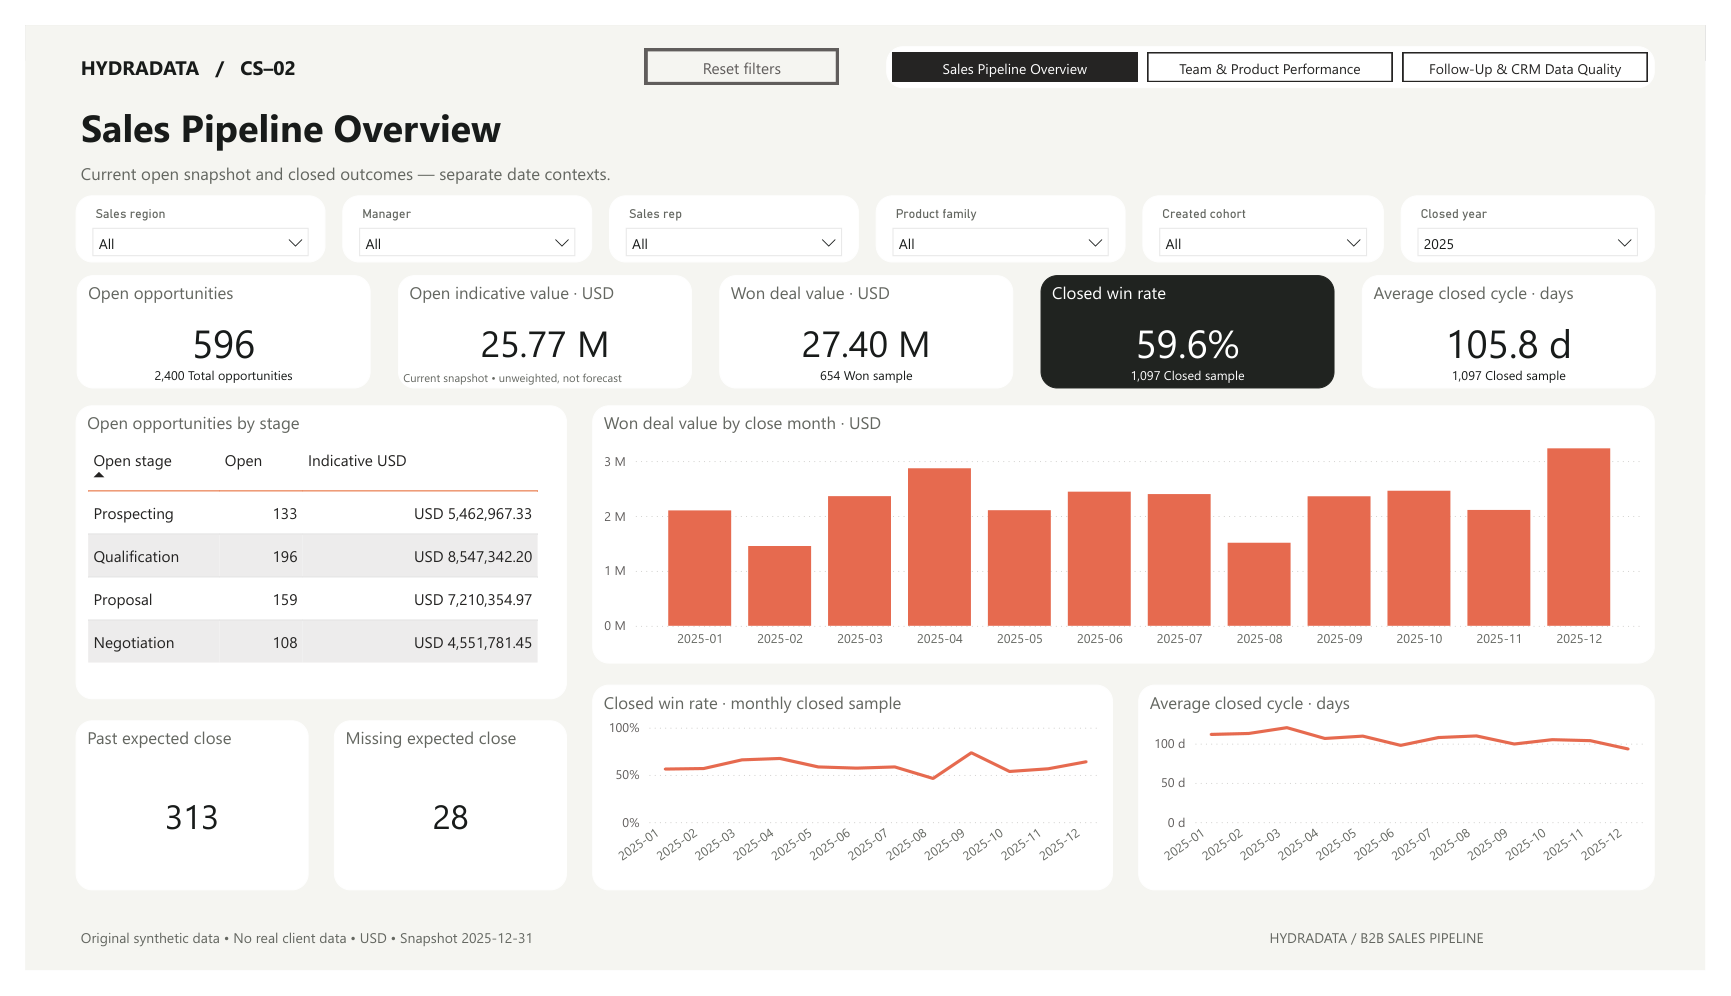Click the Open stage sort arrow icon
This screenshot has height=996, width=1731.
[x=99, y=475]
